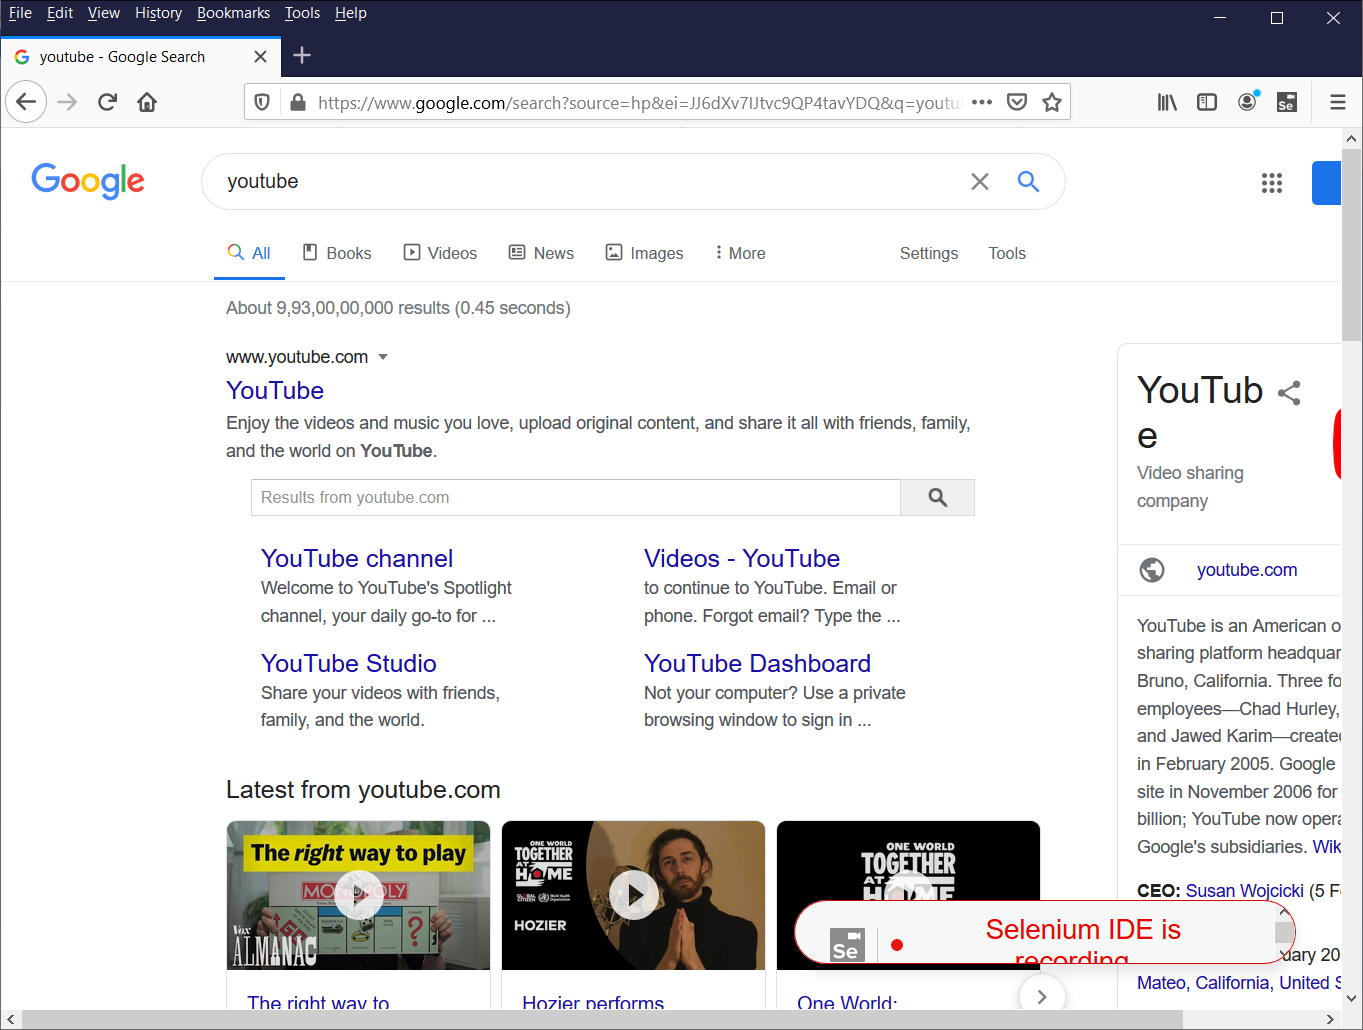
Task: Open the Edit menu
Action: [60, 13]
